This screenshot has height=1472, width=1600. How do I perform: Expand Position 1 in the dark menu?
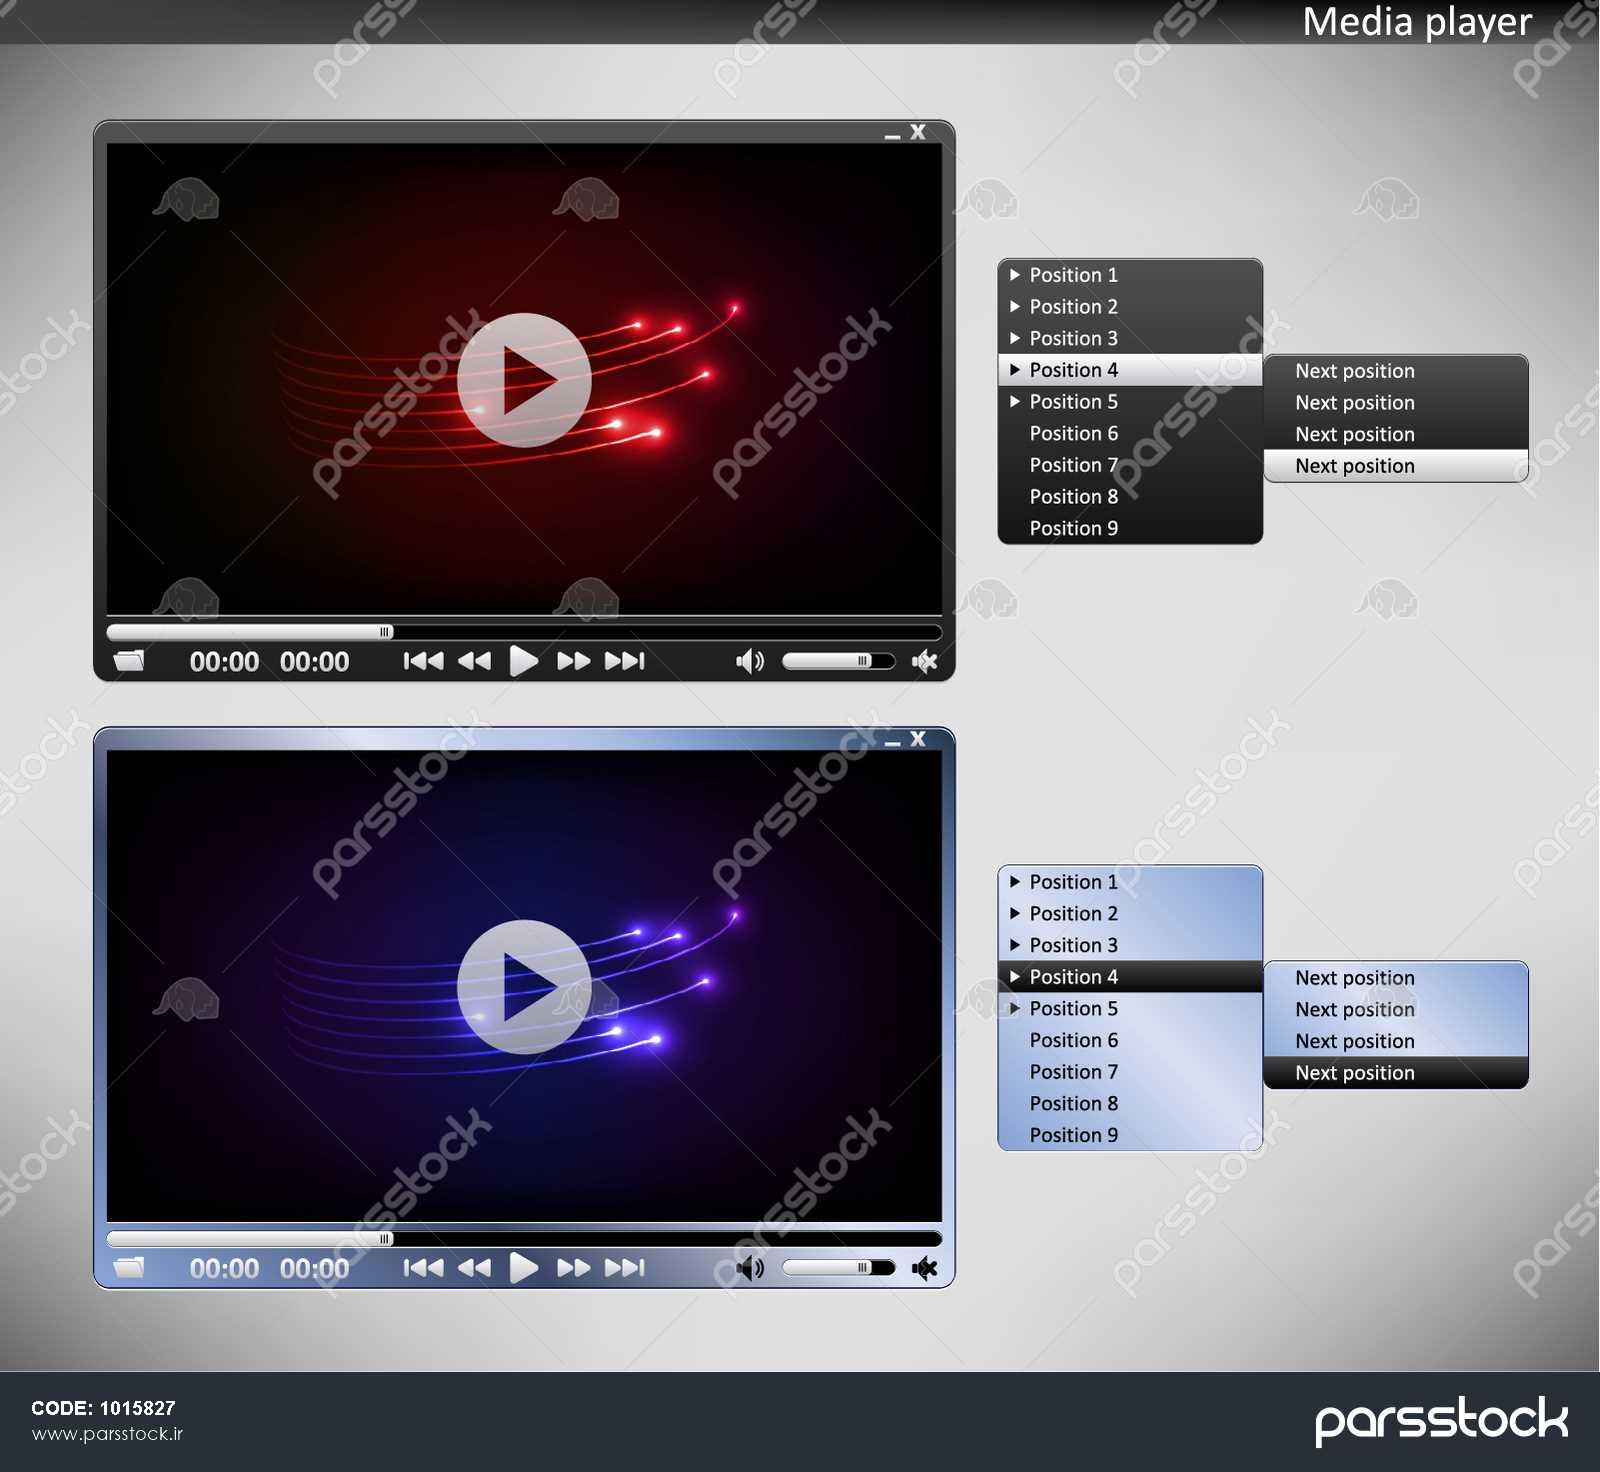click(1072, 275)
